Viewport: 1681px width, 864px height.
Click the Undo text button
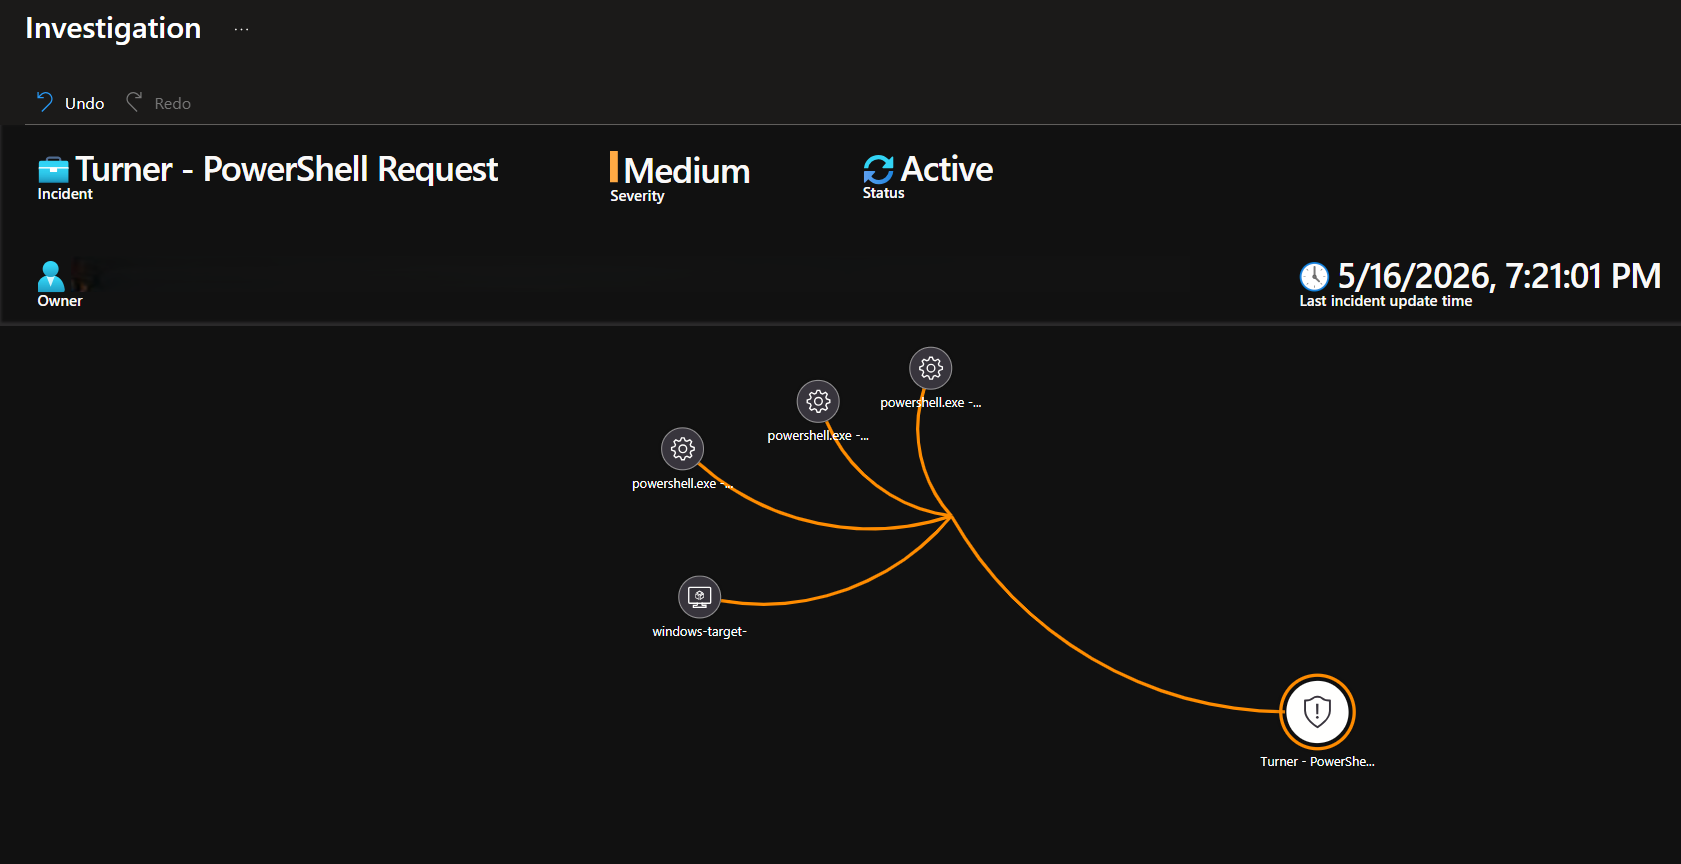pos(85,103)
